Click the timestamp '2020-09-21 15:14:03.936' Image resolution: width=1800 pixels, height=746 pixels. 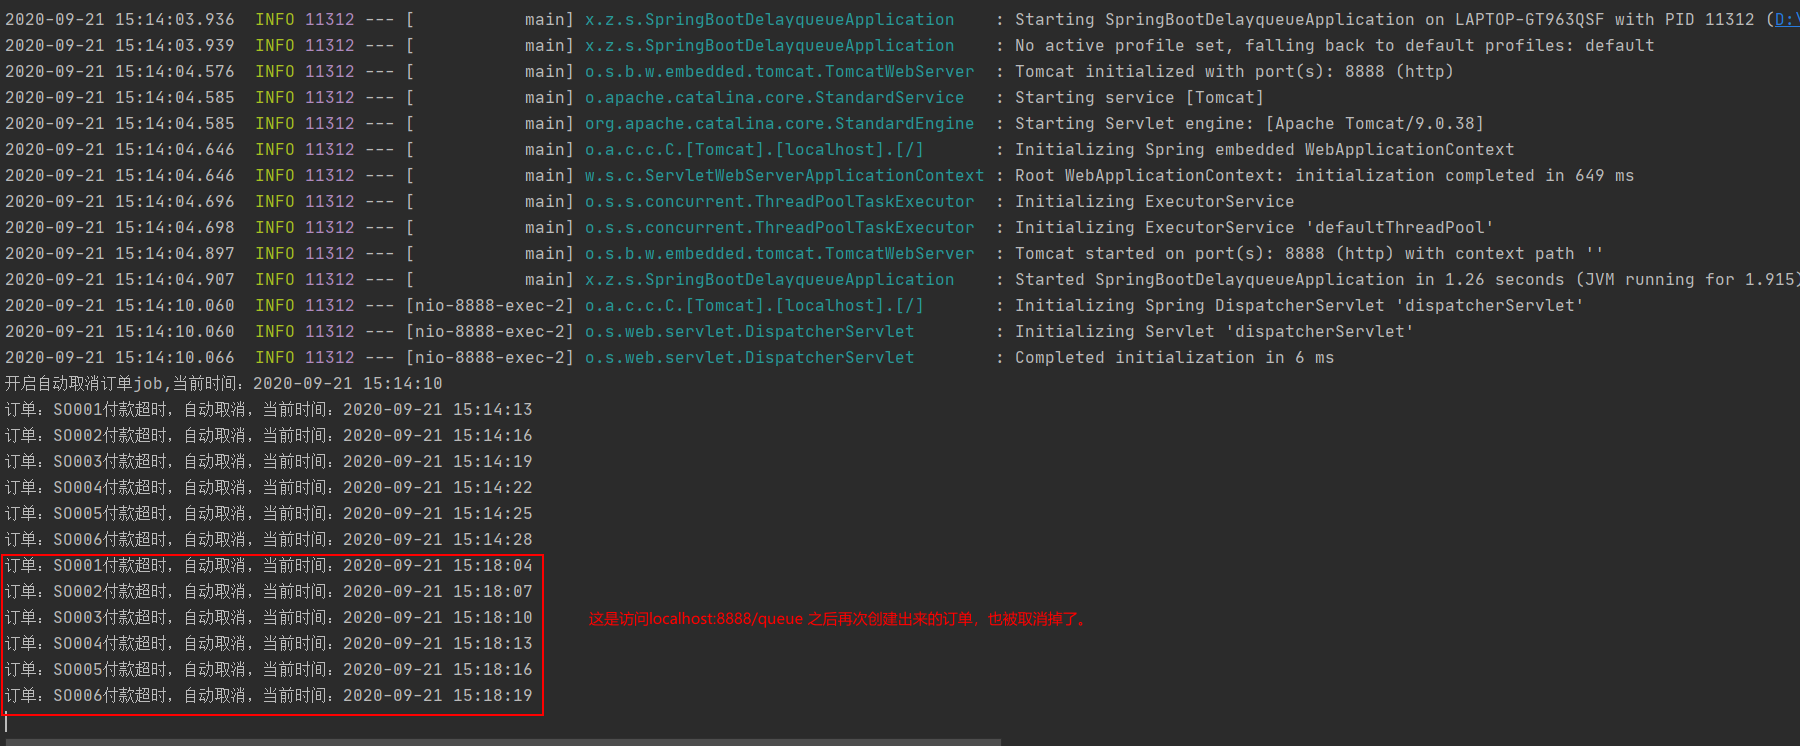120,20
